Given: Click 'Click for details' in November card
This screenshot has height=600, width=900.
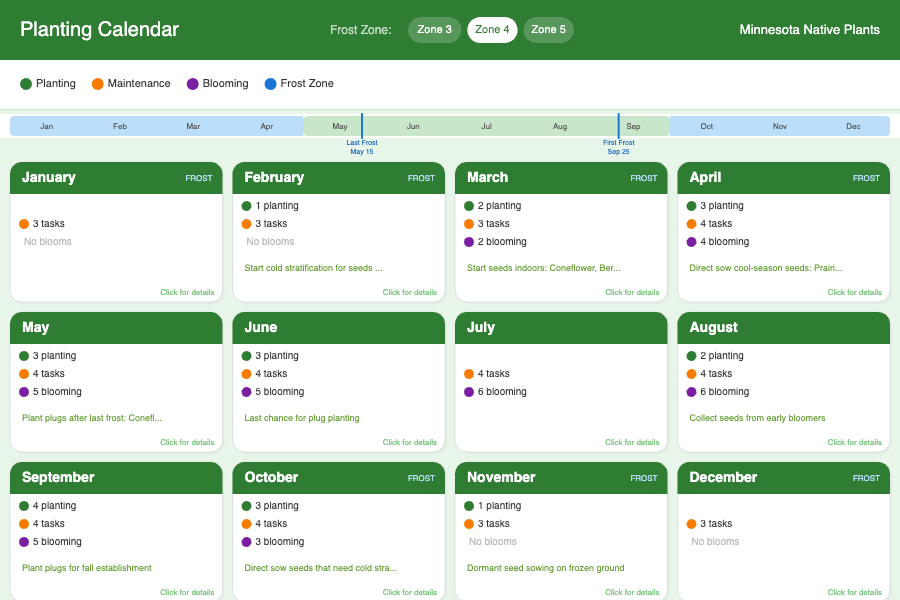Looking at the screenshot, I should point(632,592).
